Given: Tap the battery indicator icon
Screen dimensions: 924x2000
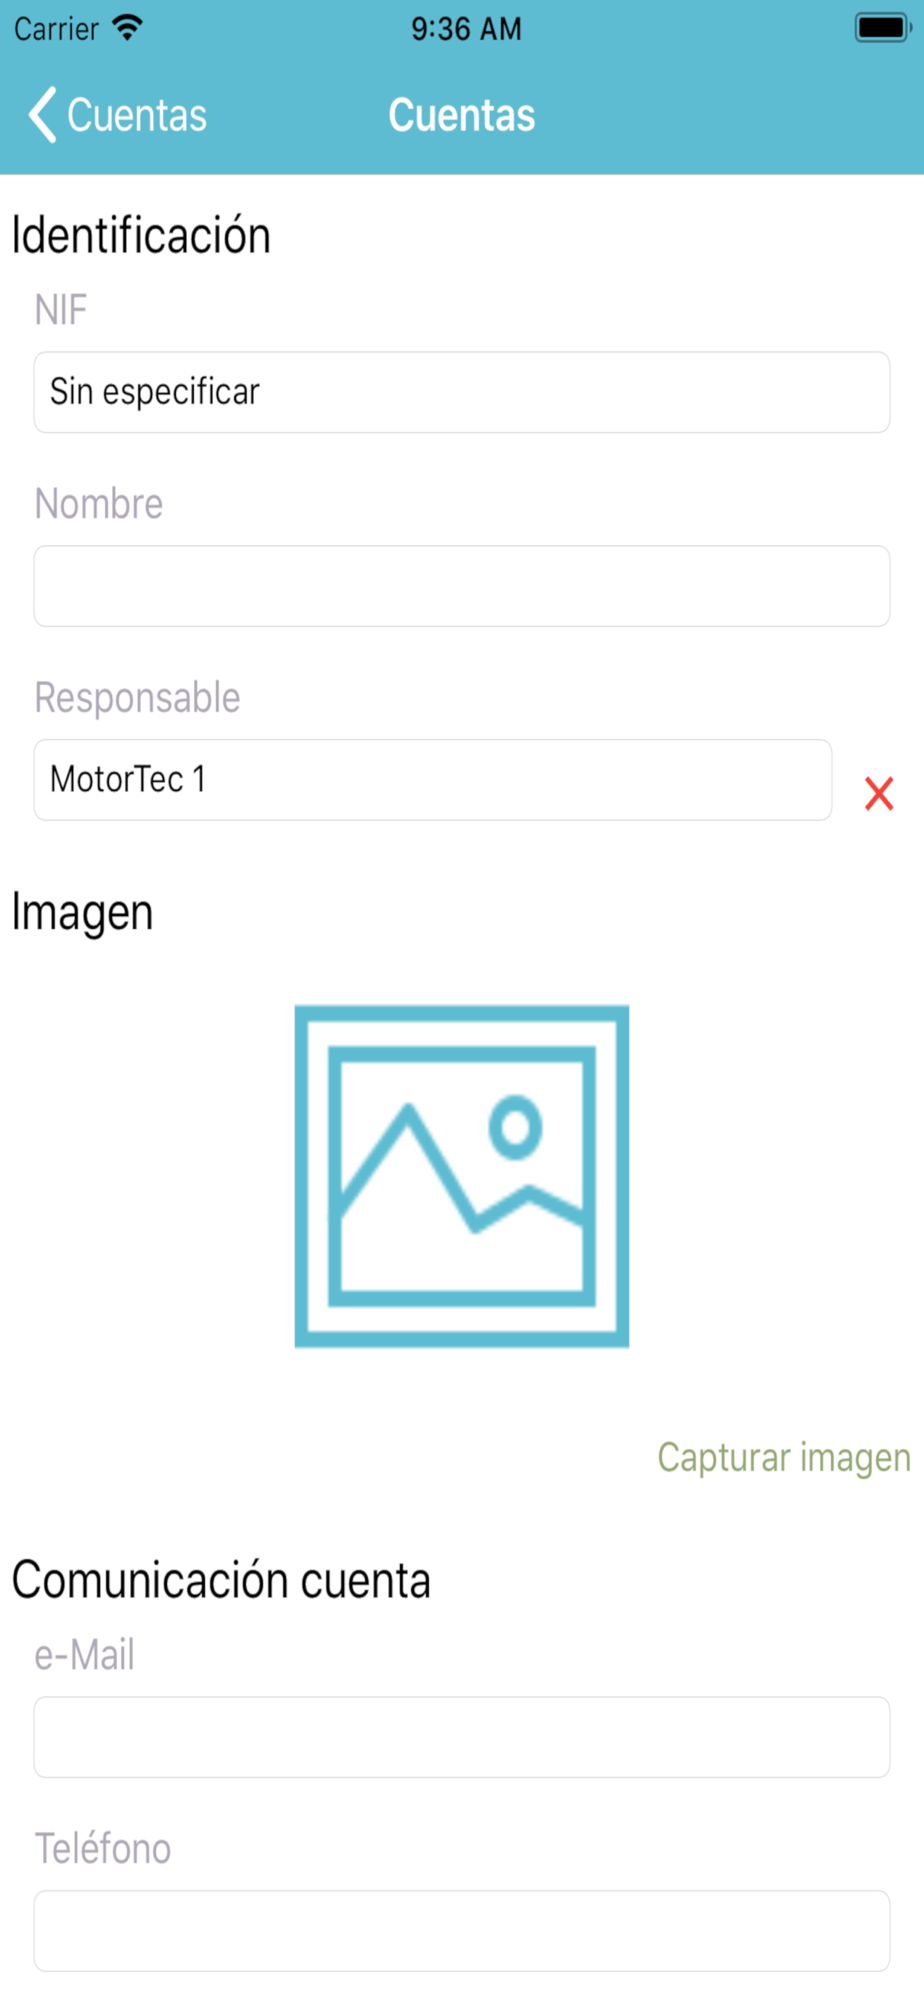Looking at the screenshot, I should pos(883,28).
